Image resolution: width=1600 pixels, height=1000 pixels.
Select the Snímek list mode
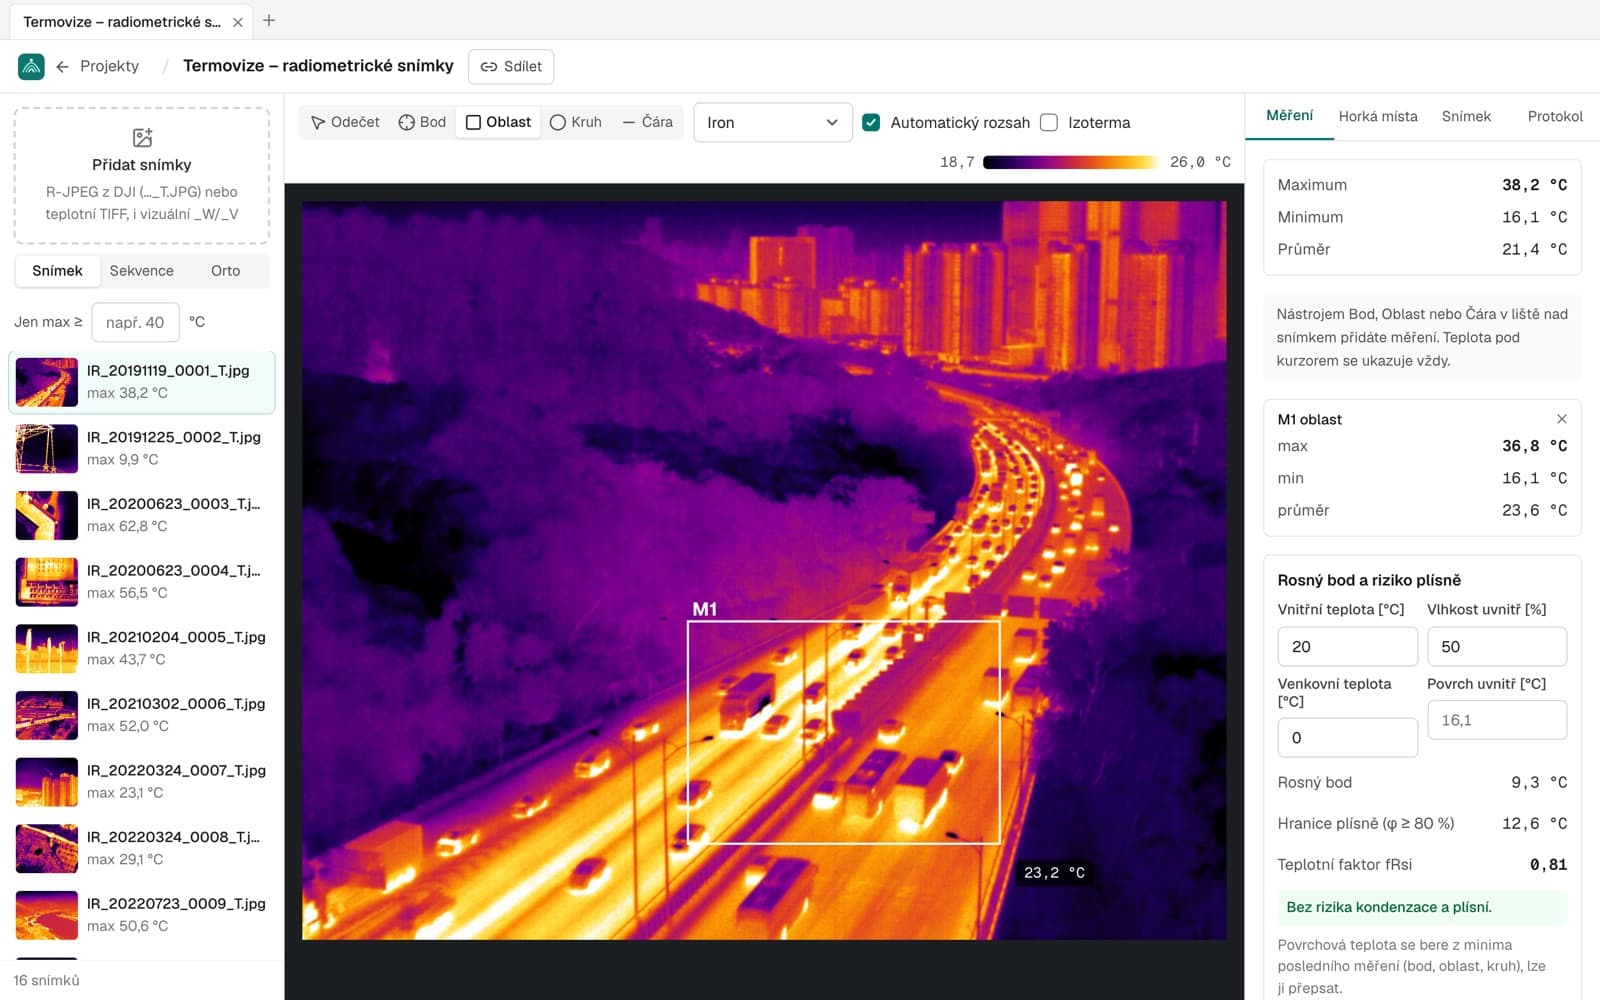pos(57,271)
